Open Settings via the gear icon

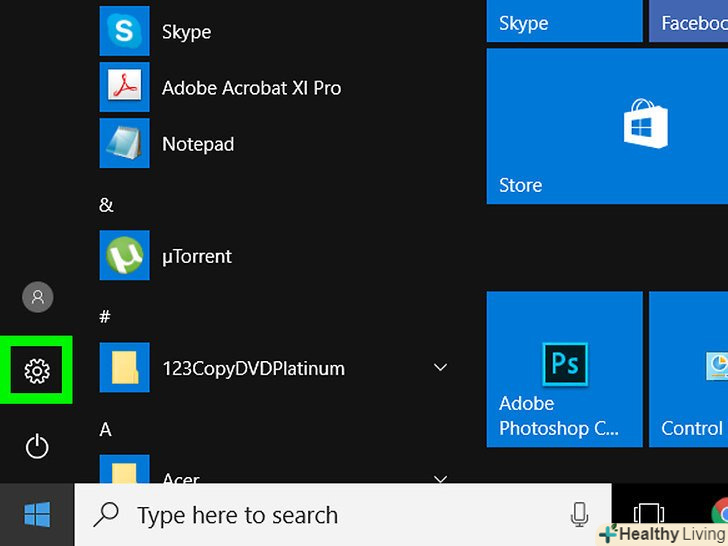tap(37, 372)
